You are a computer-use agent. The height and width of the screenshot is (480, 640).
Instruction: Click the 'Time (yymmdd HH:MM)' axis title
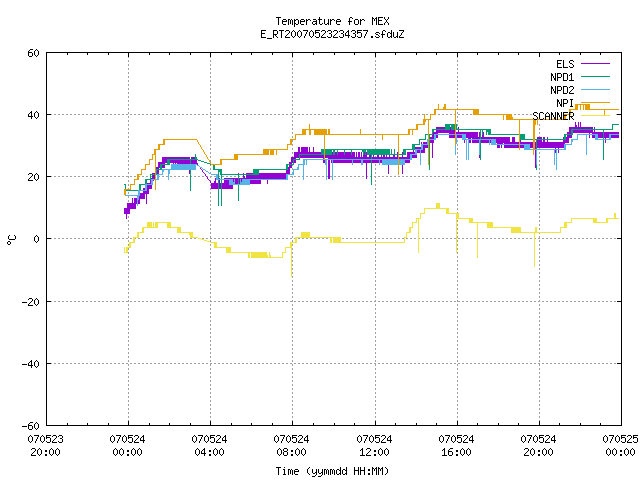coord(332,471)
